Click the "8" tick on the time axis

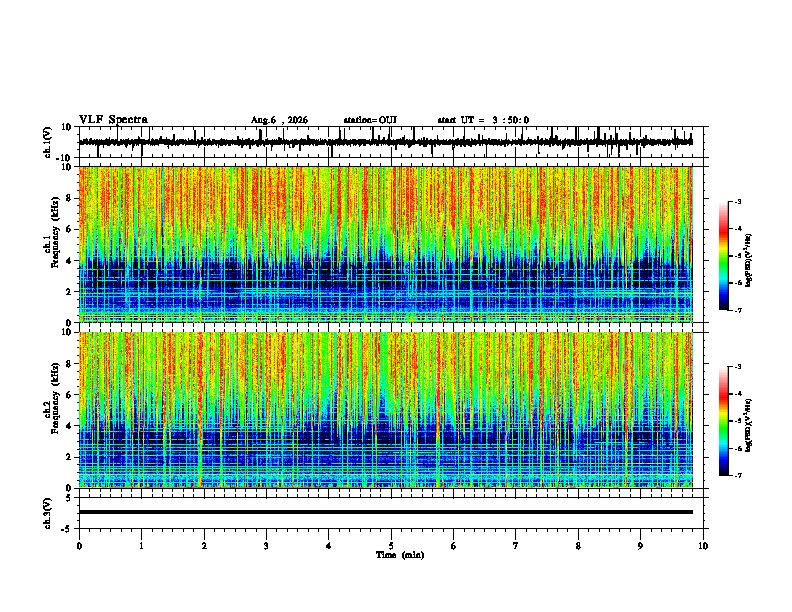[578, 546]
